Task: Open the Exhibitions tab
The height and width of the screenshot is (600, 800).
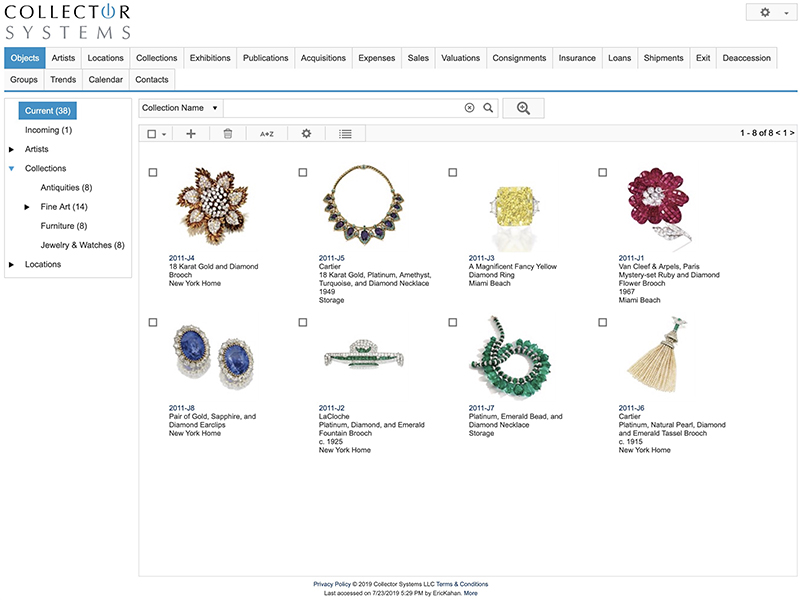Action: coord(210,58)
